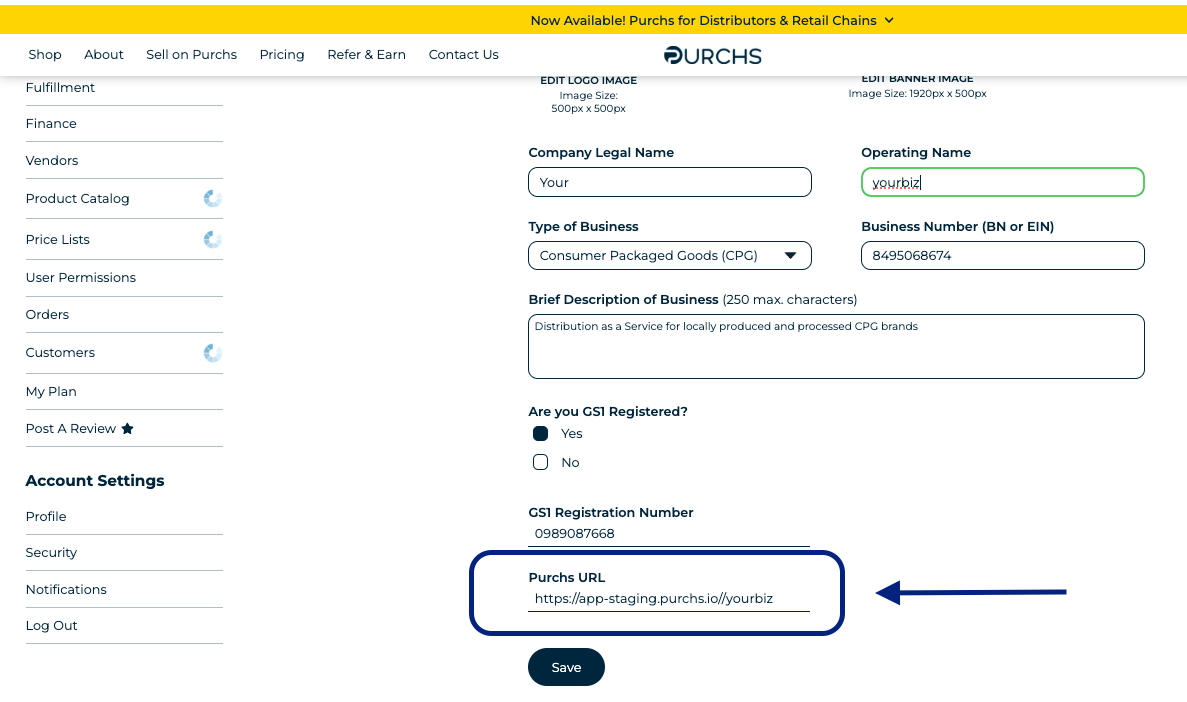Click the Business Number field

[1002, 255]
